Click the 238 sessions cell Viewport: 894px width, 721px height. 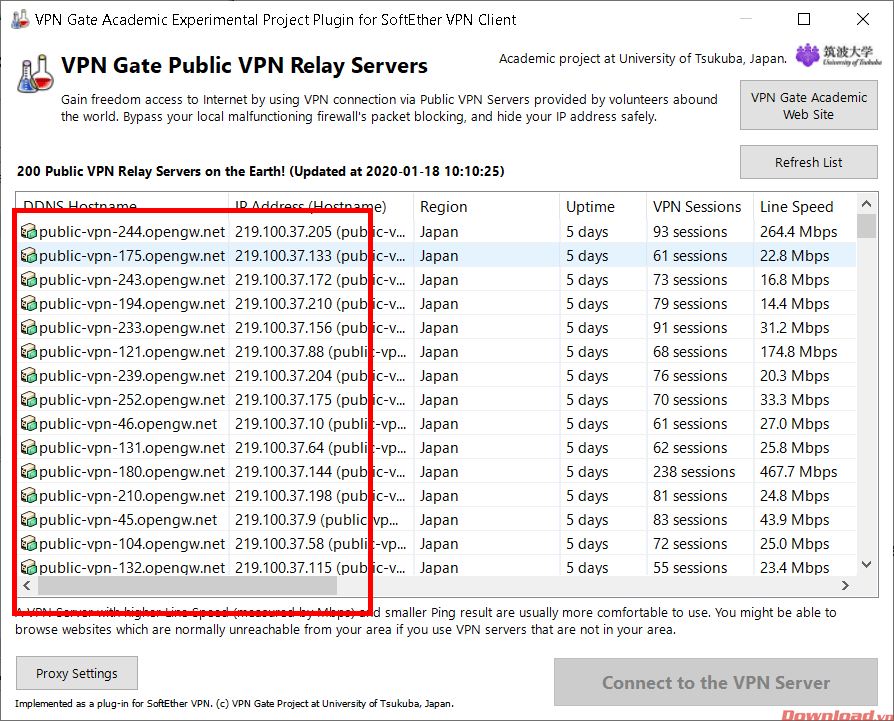(x=694, y=471)
